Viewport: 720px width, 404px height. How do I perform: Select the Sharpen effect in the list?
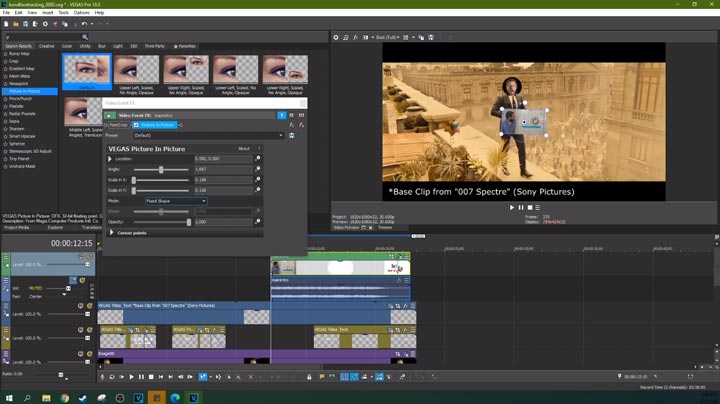[17, 129]
